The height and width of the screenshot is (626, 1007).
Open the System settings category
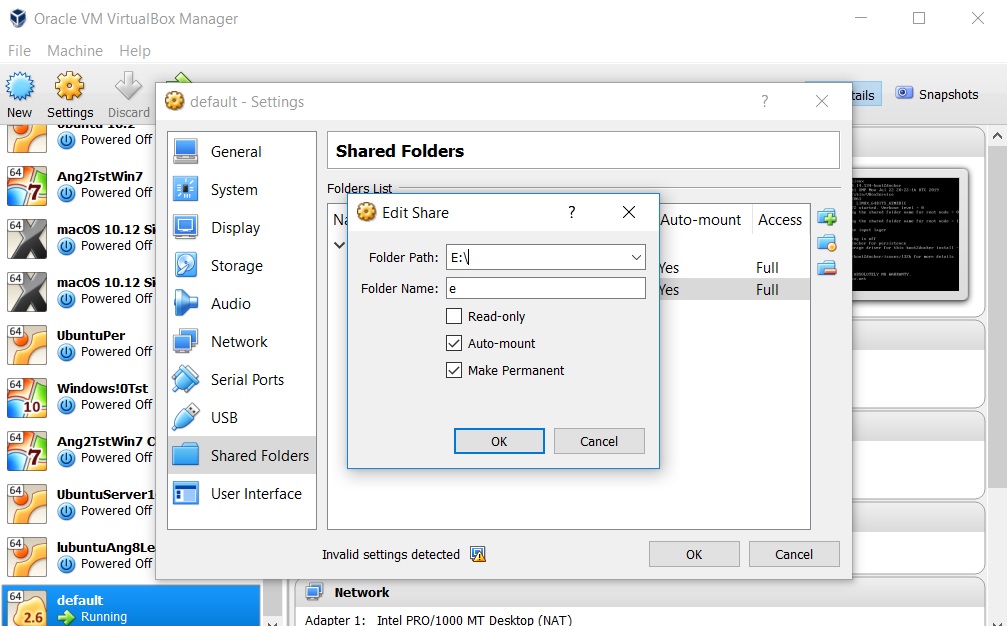[x=242, y=189]
